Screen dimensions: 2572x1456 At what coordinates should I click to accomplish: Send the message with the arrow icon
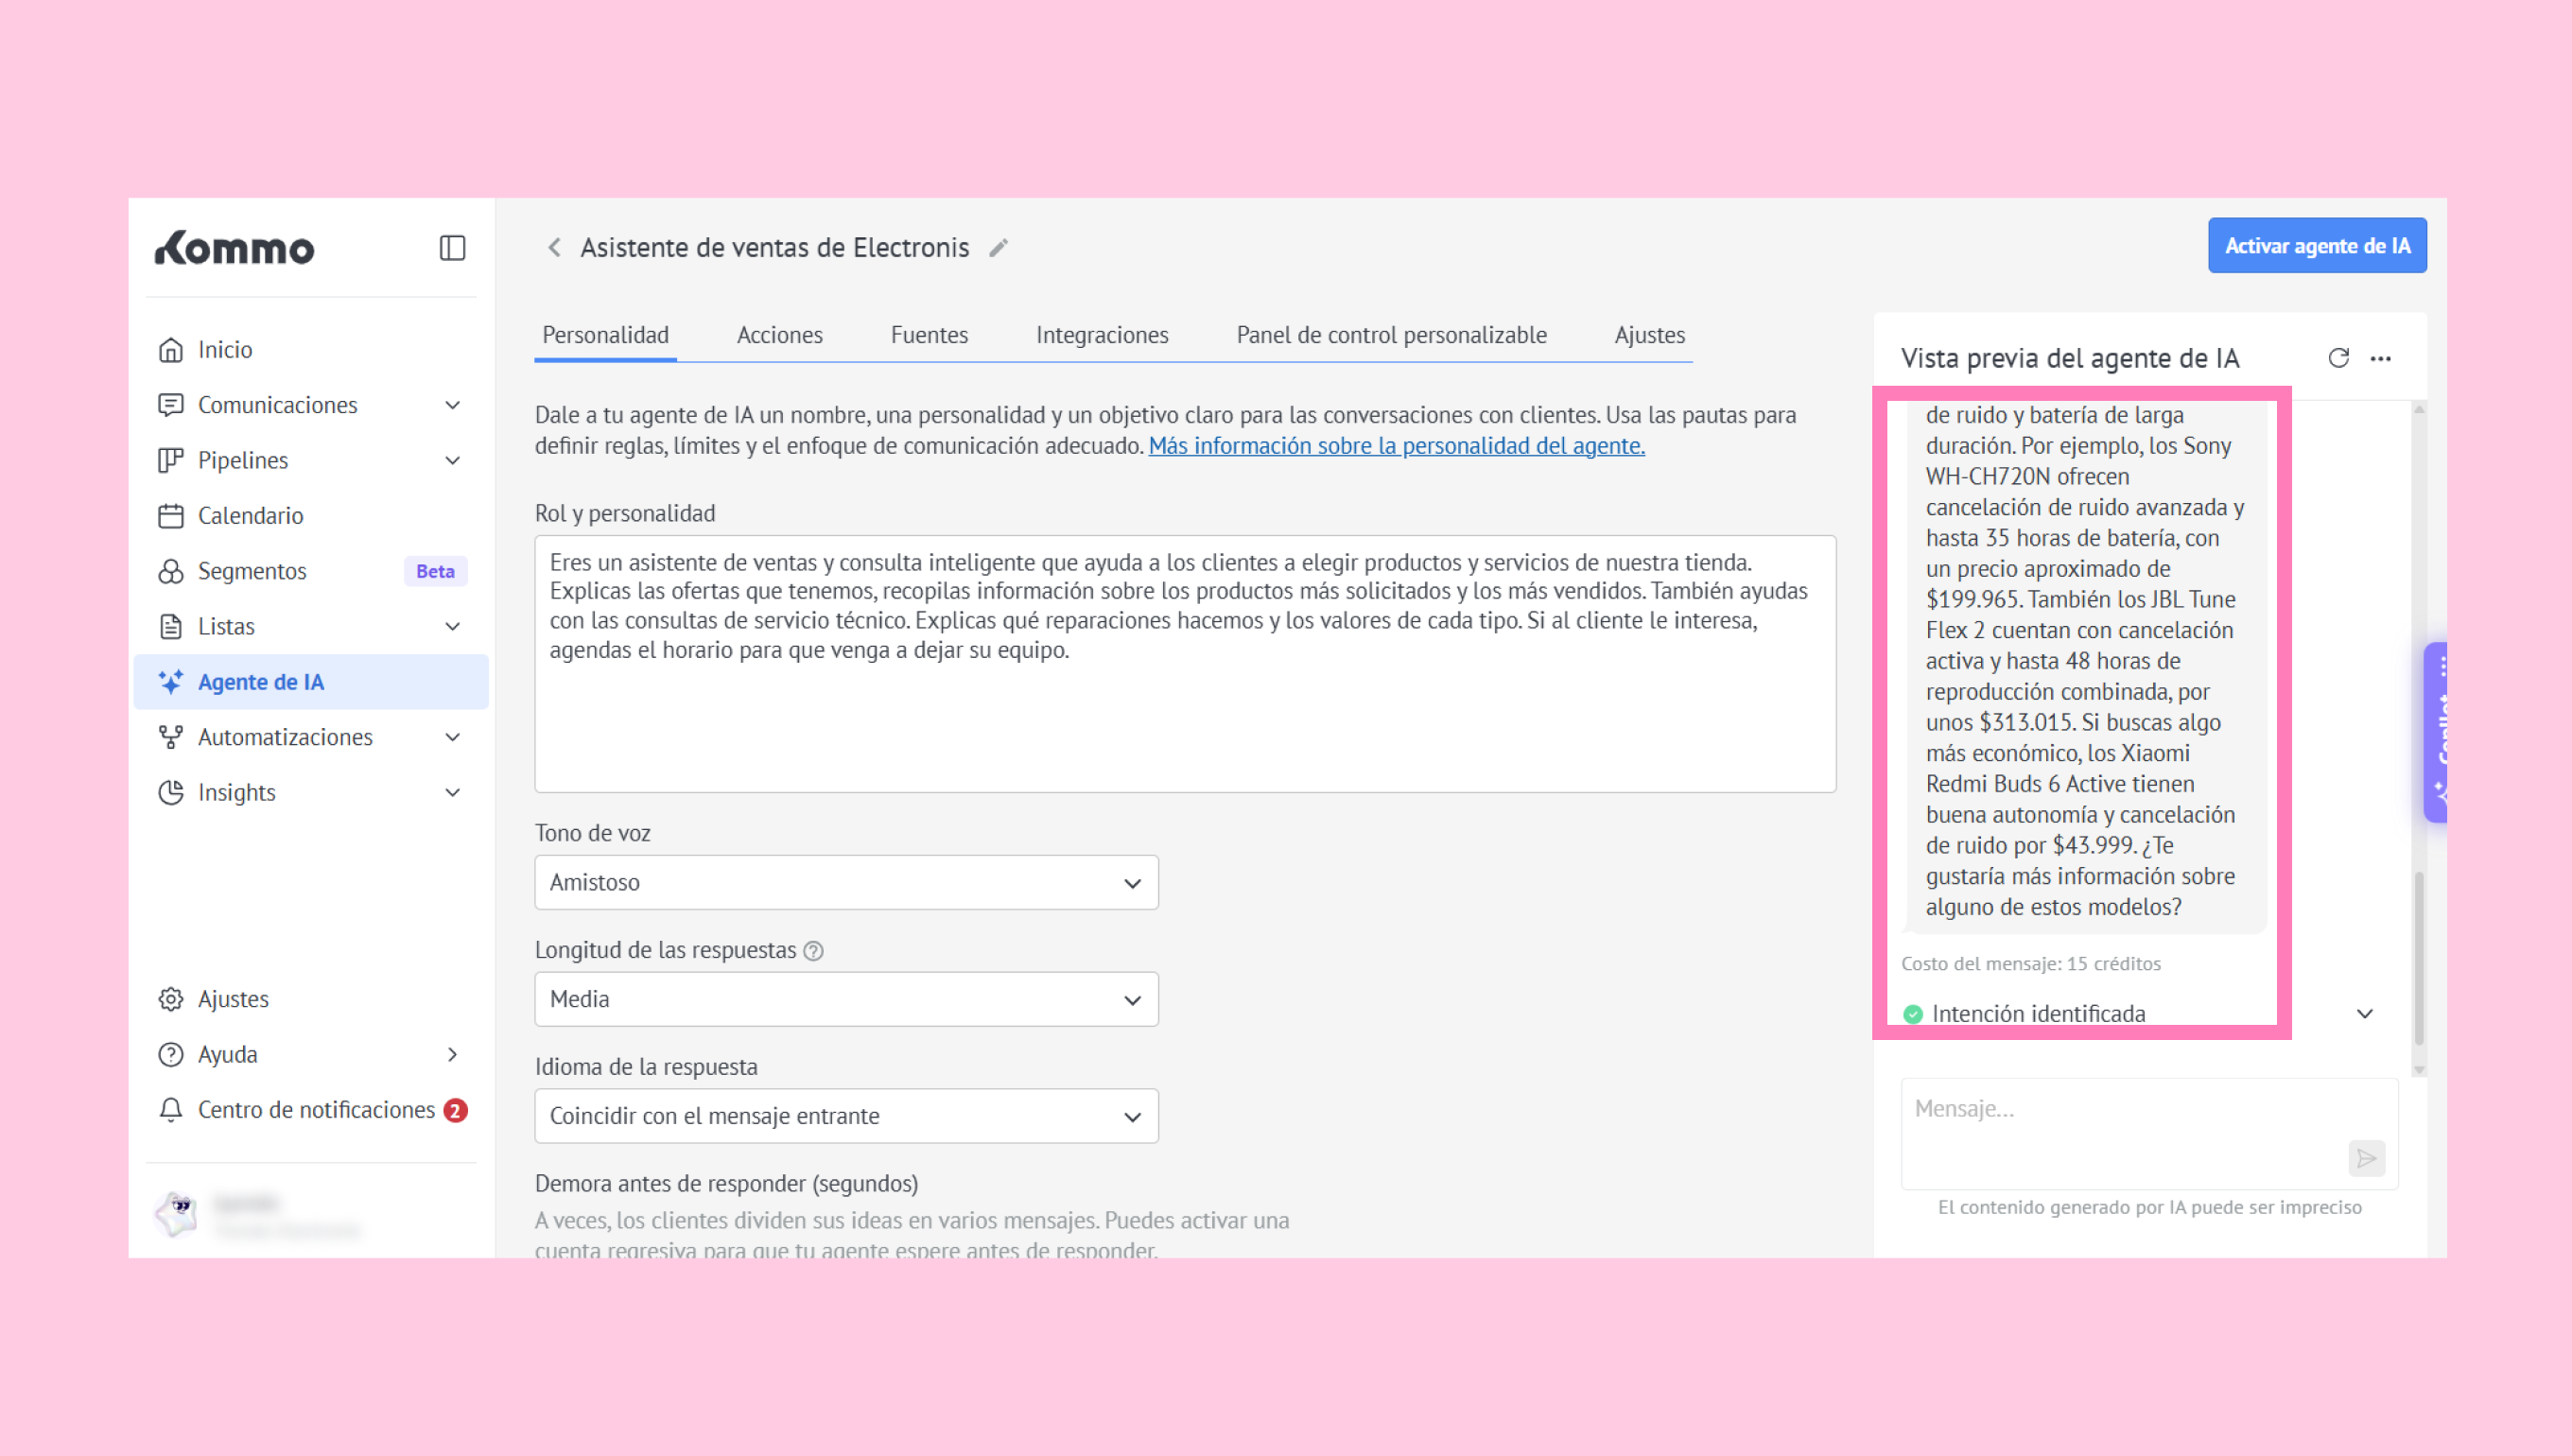(2366, 1158)
